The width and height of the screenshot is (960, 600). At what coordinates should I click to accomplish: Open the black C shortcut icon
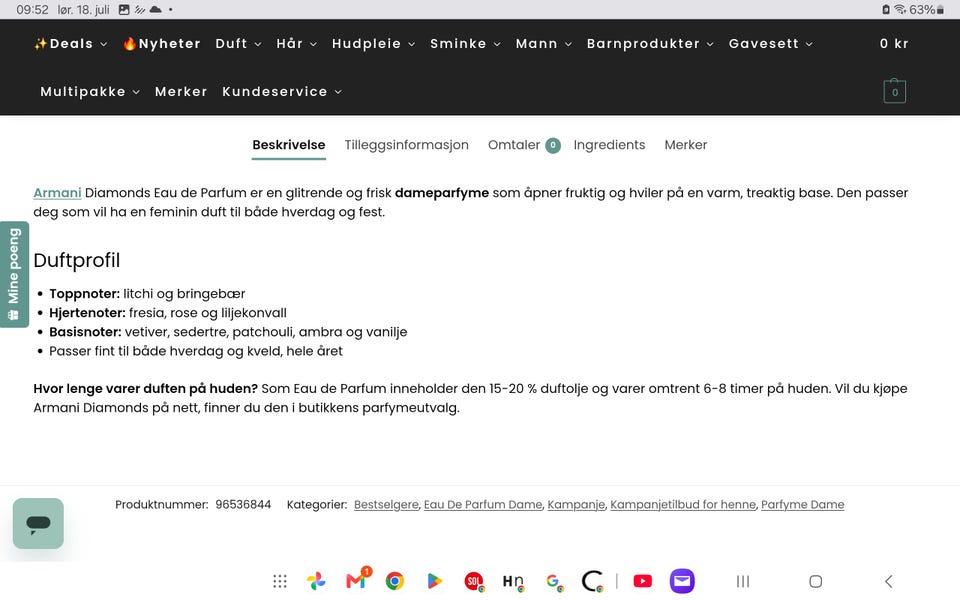tap(593, 581)
